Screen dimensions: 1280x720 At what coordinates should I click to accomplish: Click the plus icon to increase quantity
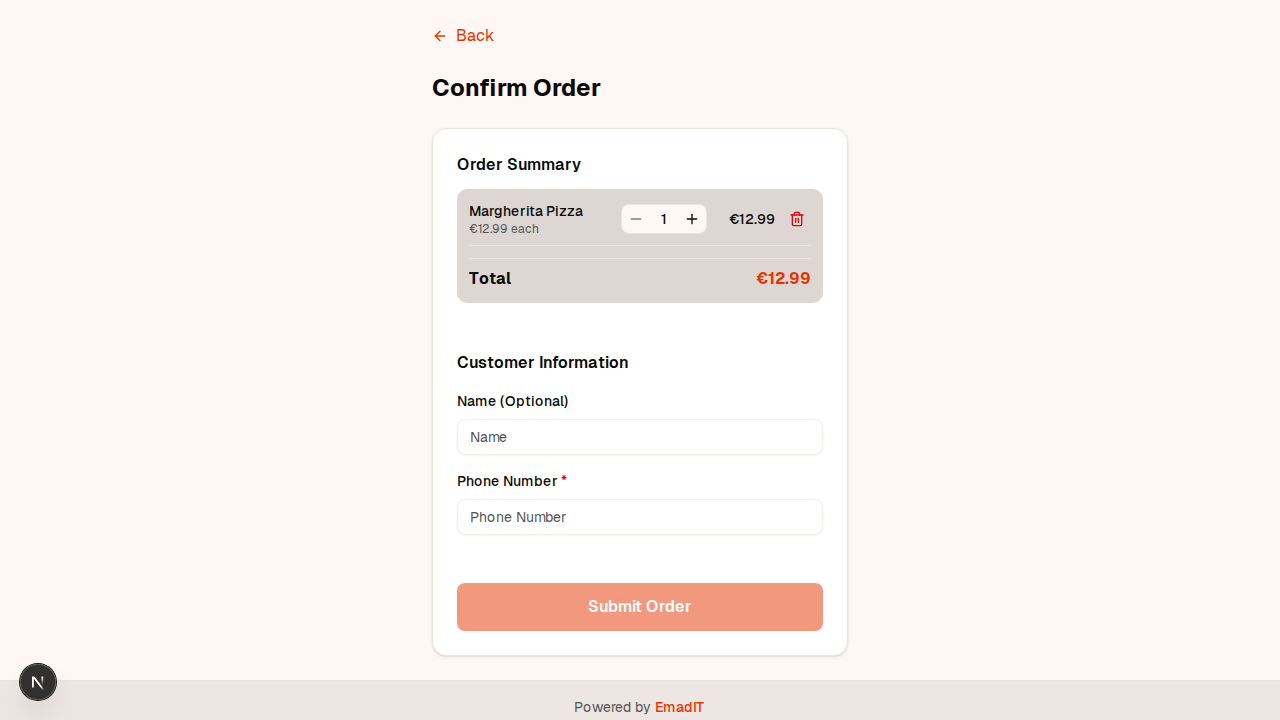pos(692,219)
